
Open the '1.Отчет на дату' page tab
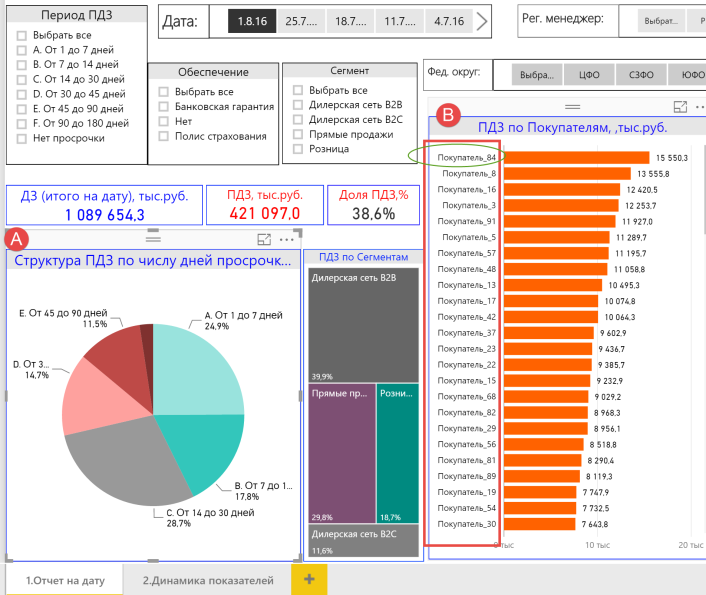[65, 580]
